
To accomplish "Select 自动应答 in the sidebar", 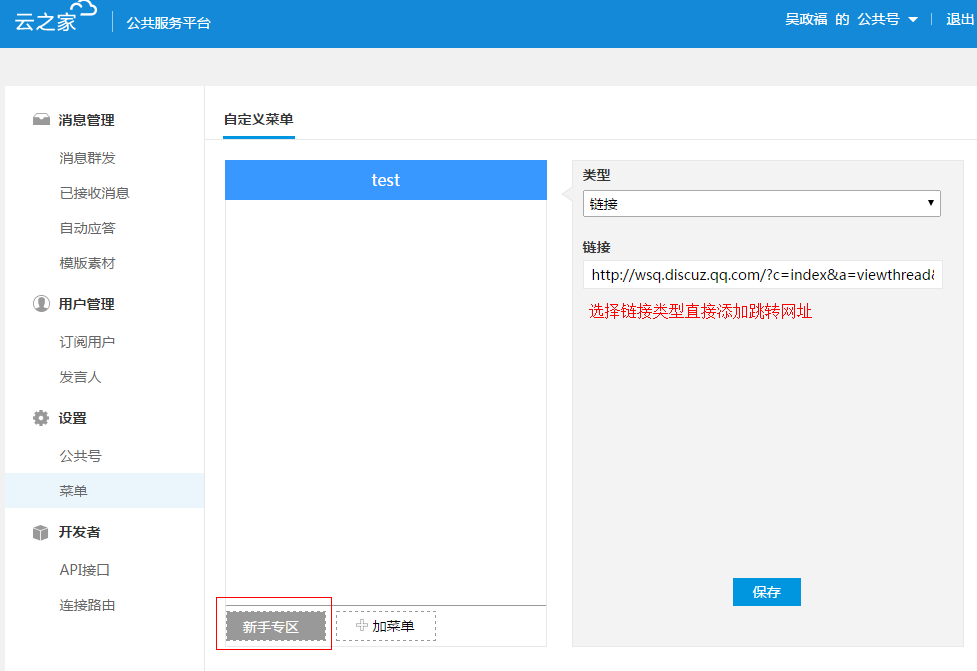I will [x=88, y=228].
